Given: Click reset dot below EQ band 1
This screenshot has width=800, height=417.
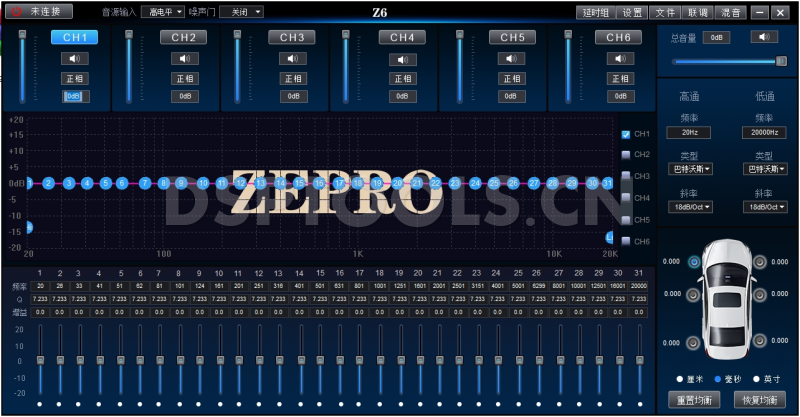Looking at the screenshot, I should [x=40, y=404].
